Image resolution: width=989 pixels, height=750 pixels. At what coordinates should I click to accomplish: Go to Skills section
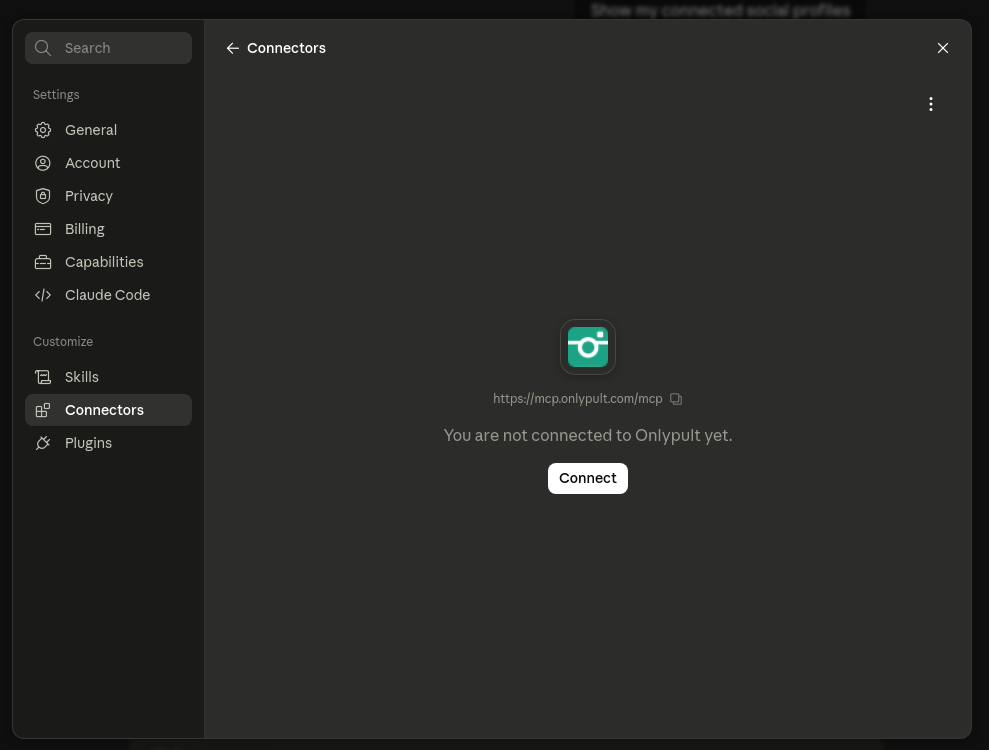pyautogui.click(x=108, y=377)
